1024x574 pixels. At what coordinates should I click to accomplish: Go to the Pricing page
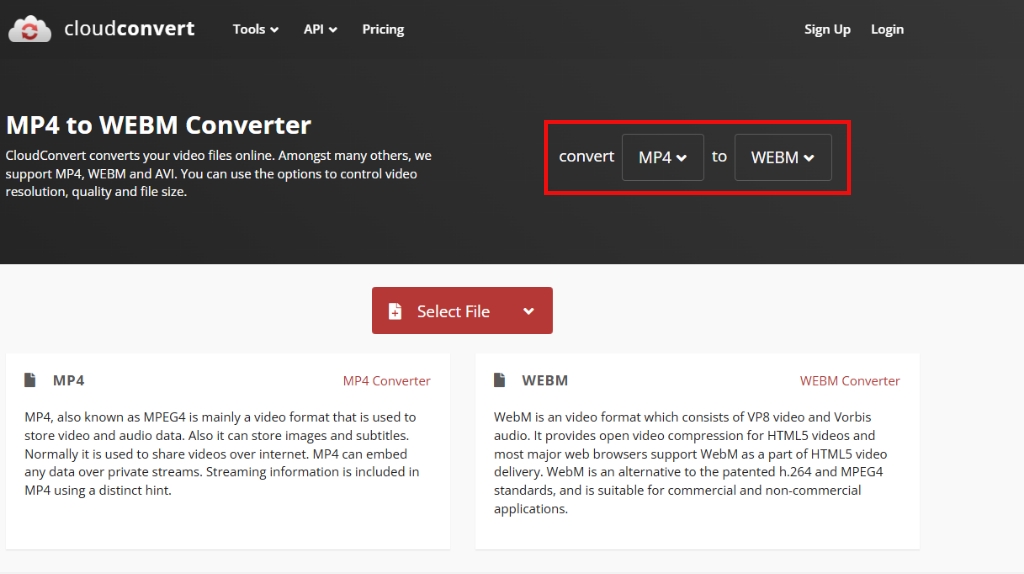pos(383,29)
